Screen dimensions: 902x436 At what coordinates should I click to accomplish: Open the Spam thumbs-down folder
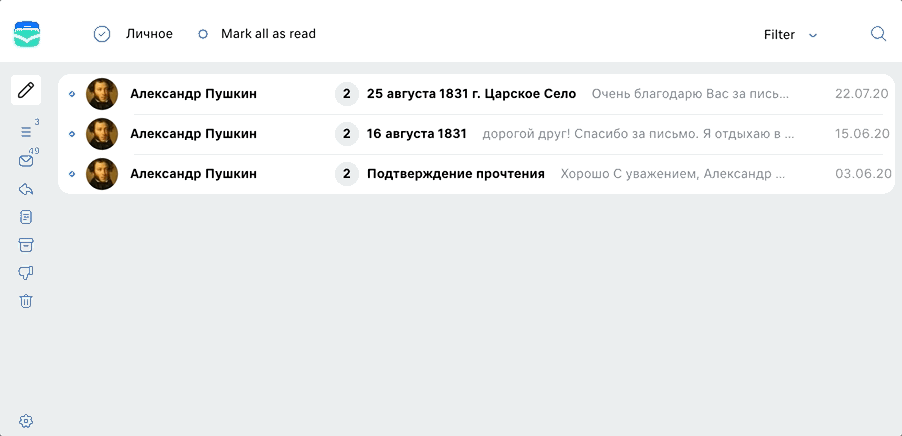(26, 273)
